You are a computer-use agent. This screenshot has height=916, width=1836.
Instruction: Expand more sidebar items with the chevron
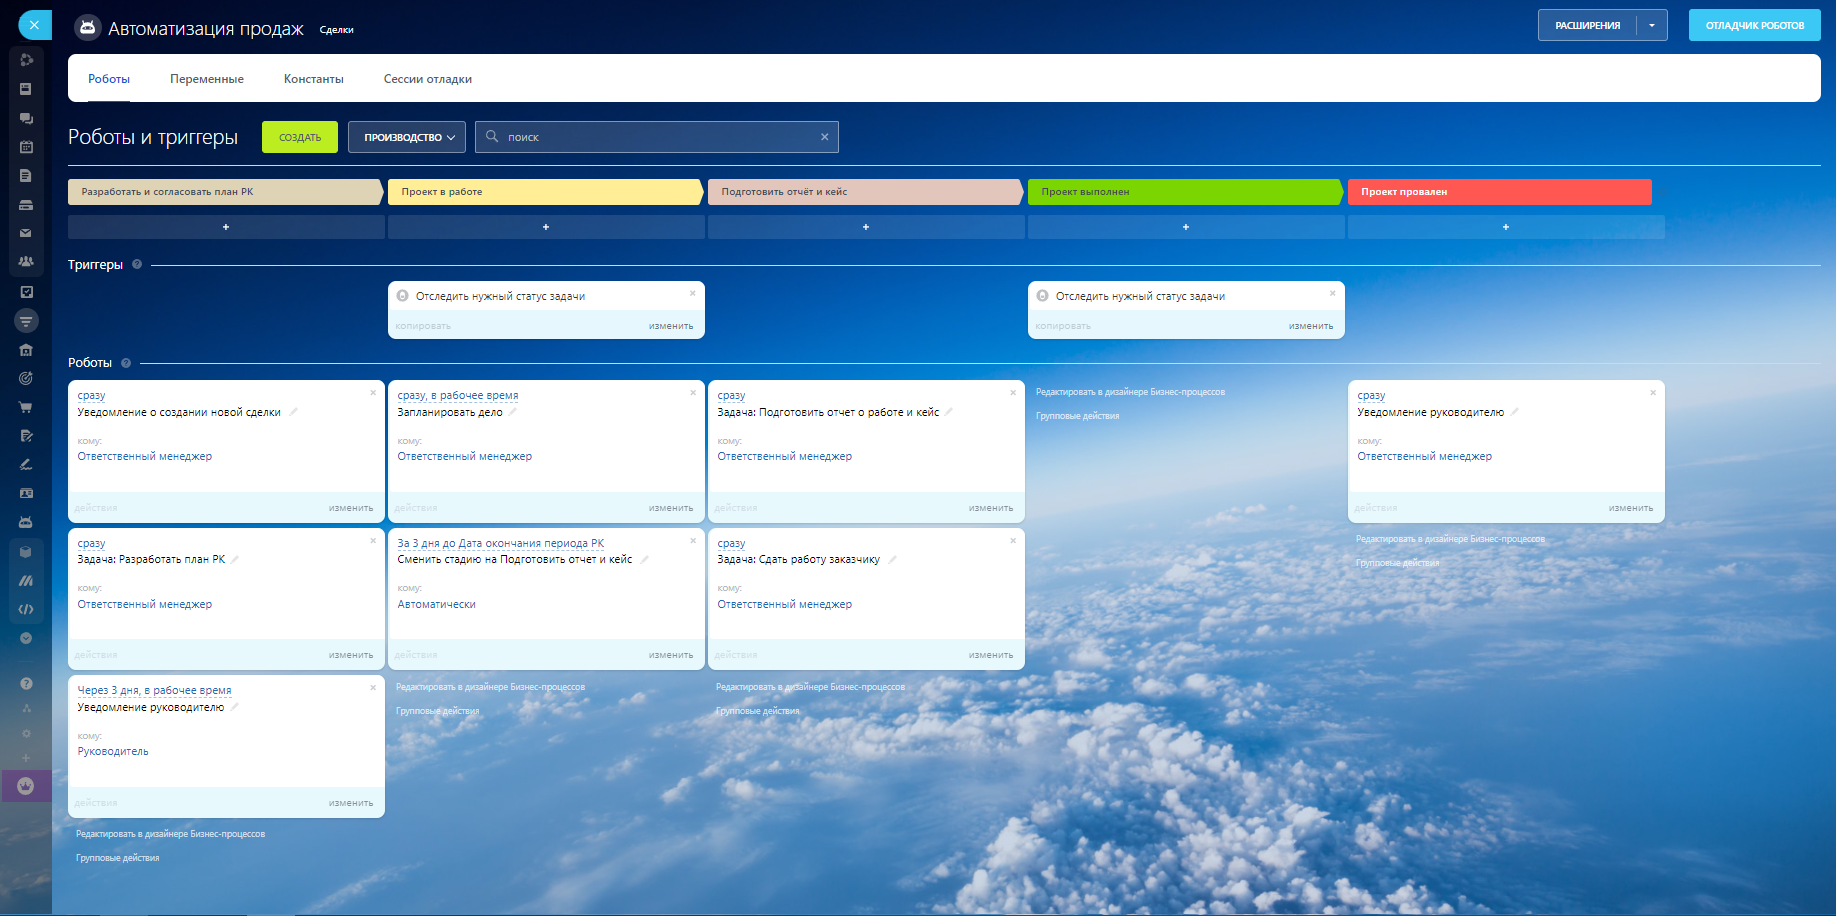(x=26, y=638)
